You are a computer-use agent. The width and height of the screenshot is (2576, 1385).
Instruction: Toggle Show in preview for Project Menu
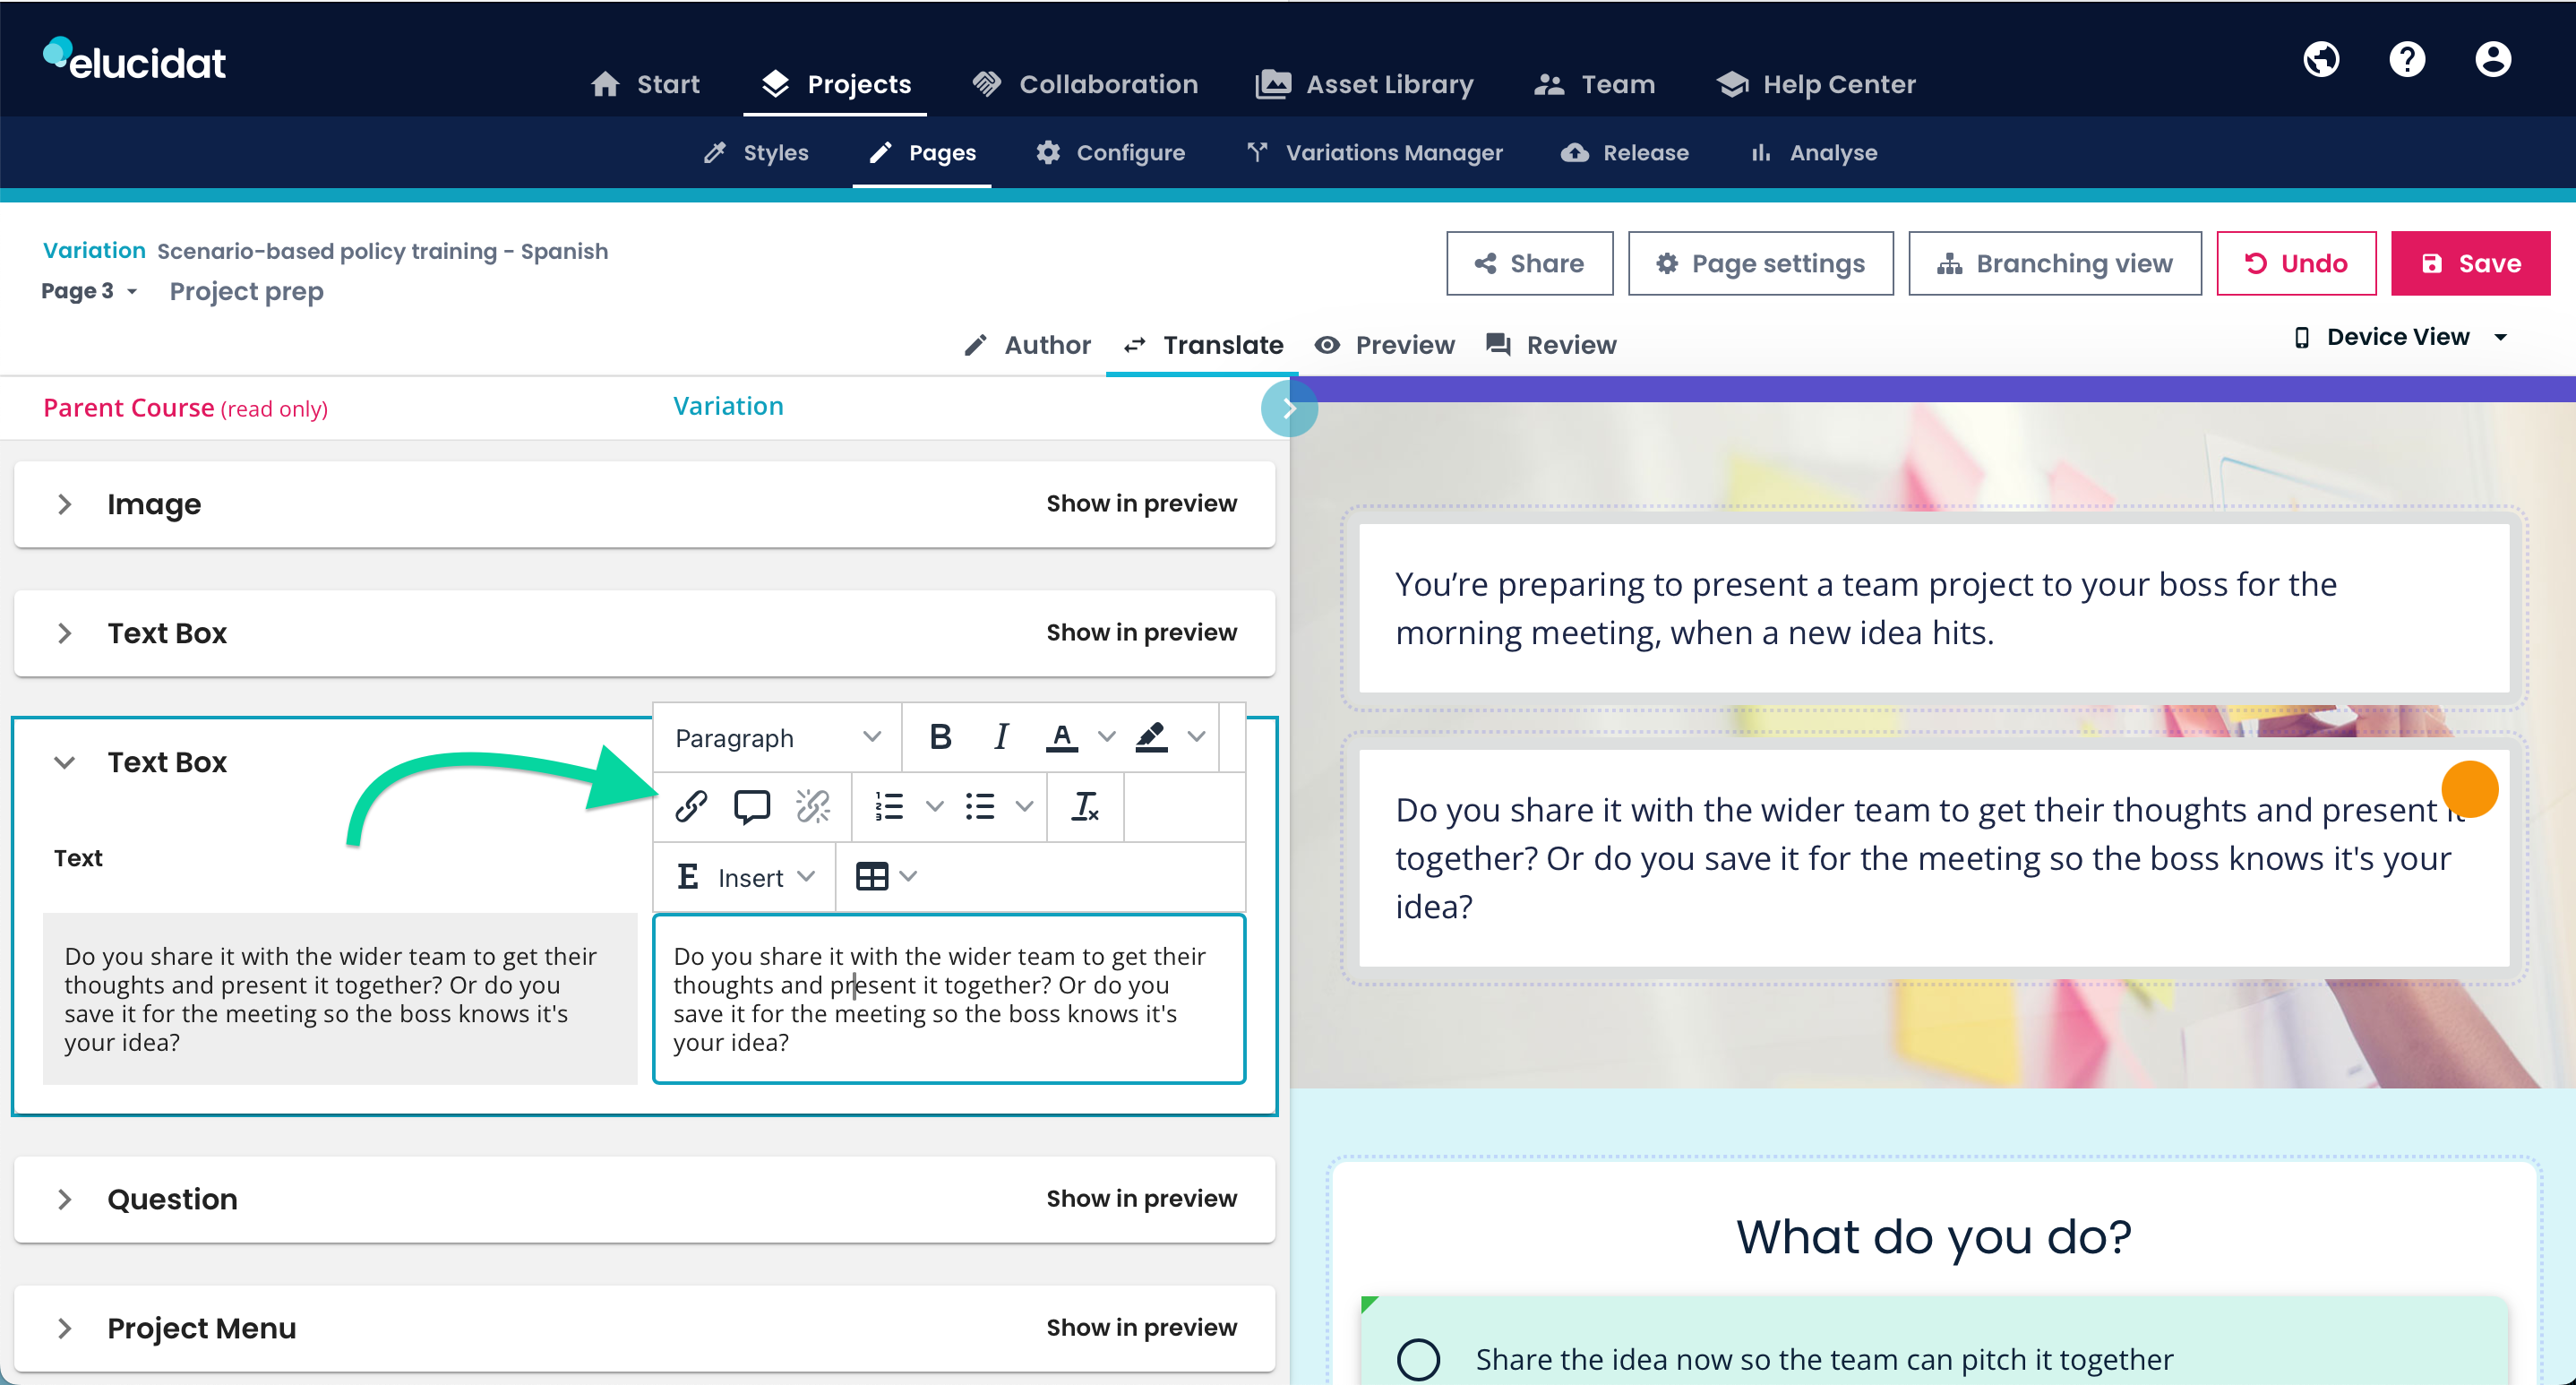coord(1141,1328)
